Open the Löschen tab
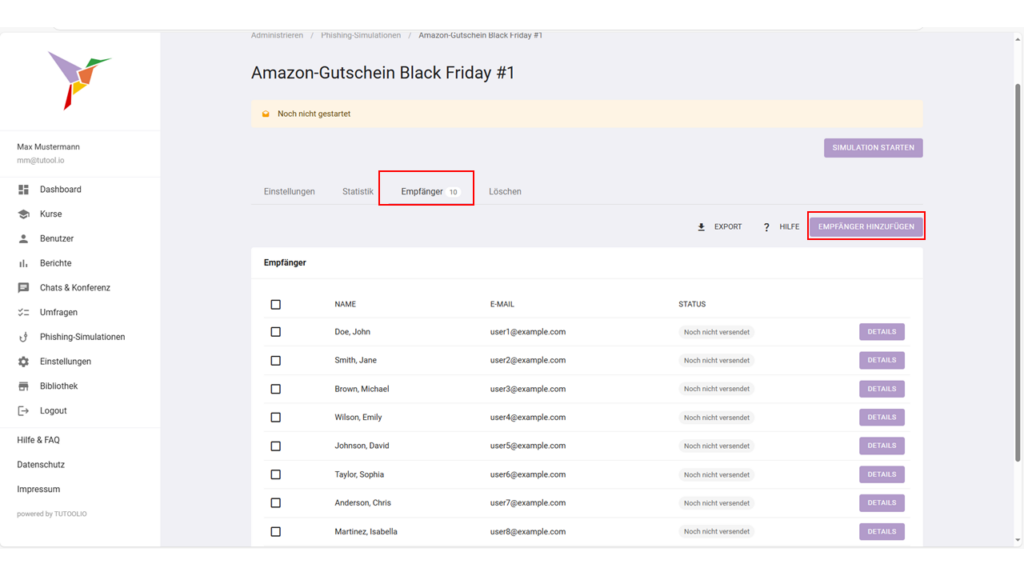The image size is (1024, 576). click(x=505, y=191)
